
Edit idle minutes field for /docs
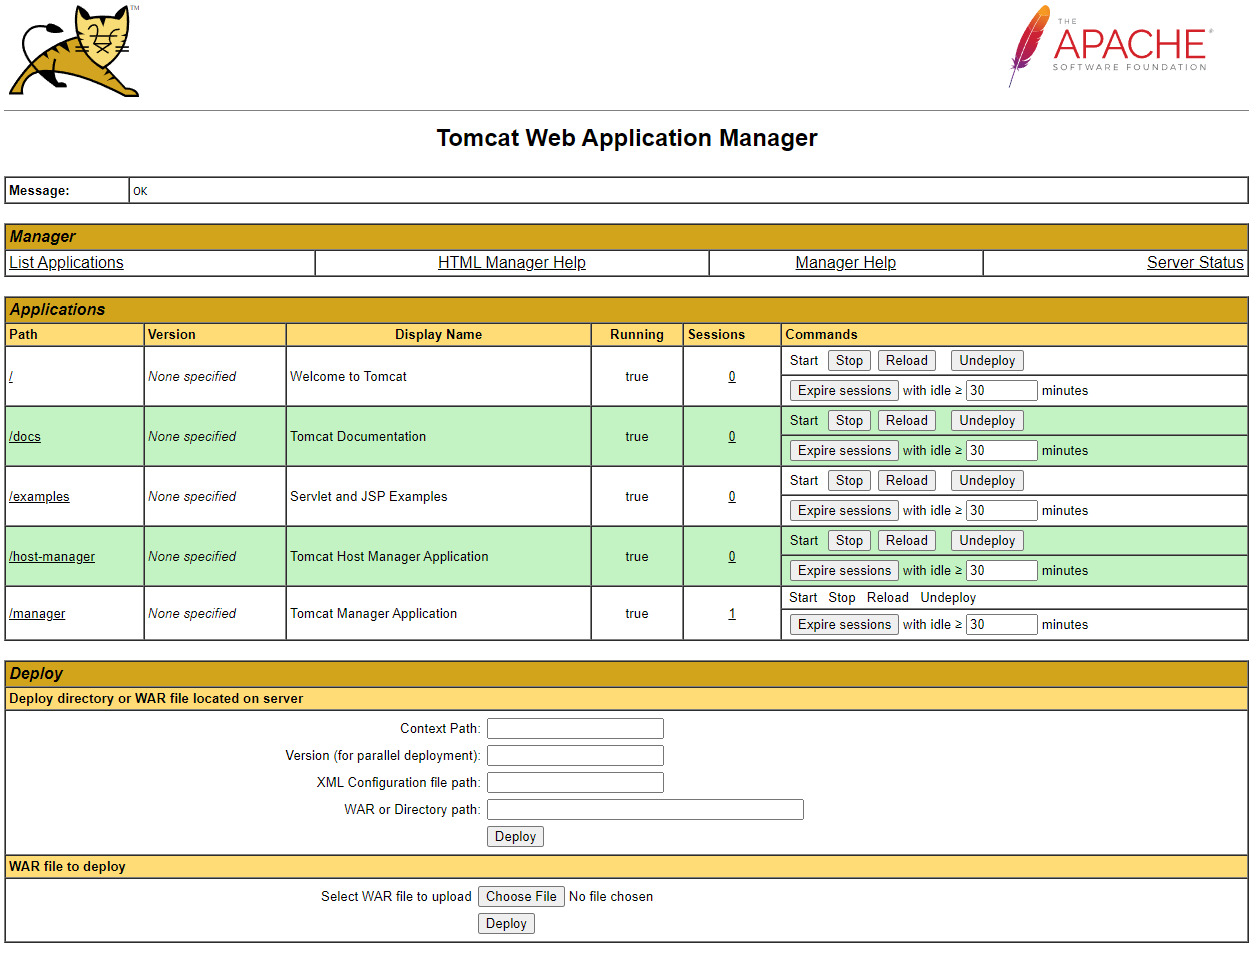(1001, 451)
